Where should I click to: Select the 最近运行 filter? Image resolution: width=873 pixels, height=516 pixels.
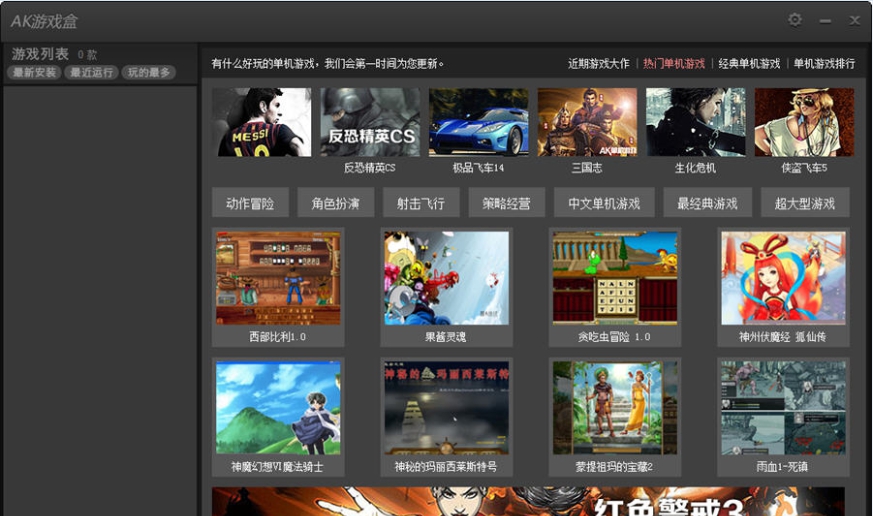(x=91, y=72)
